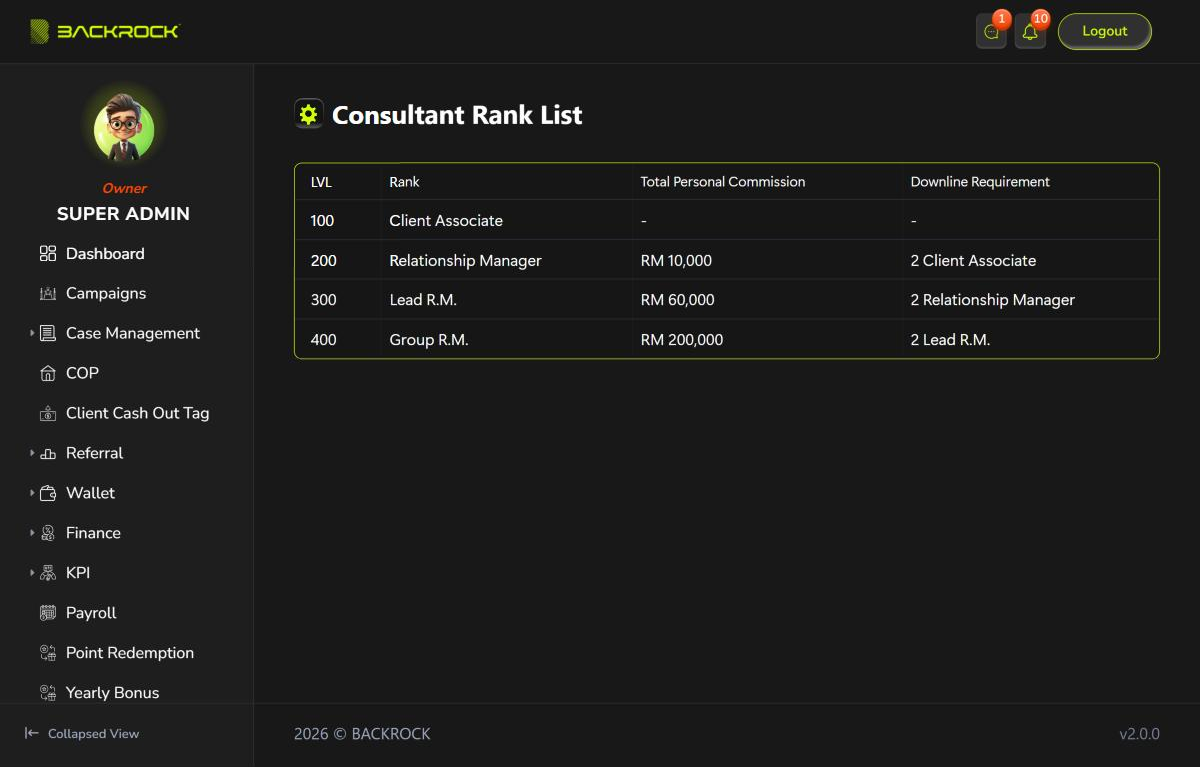This screenshot has height=767, width=1200.
Task: Click the Total Personal Commission header
Action: tap(723, 182)
